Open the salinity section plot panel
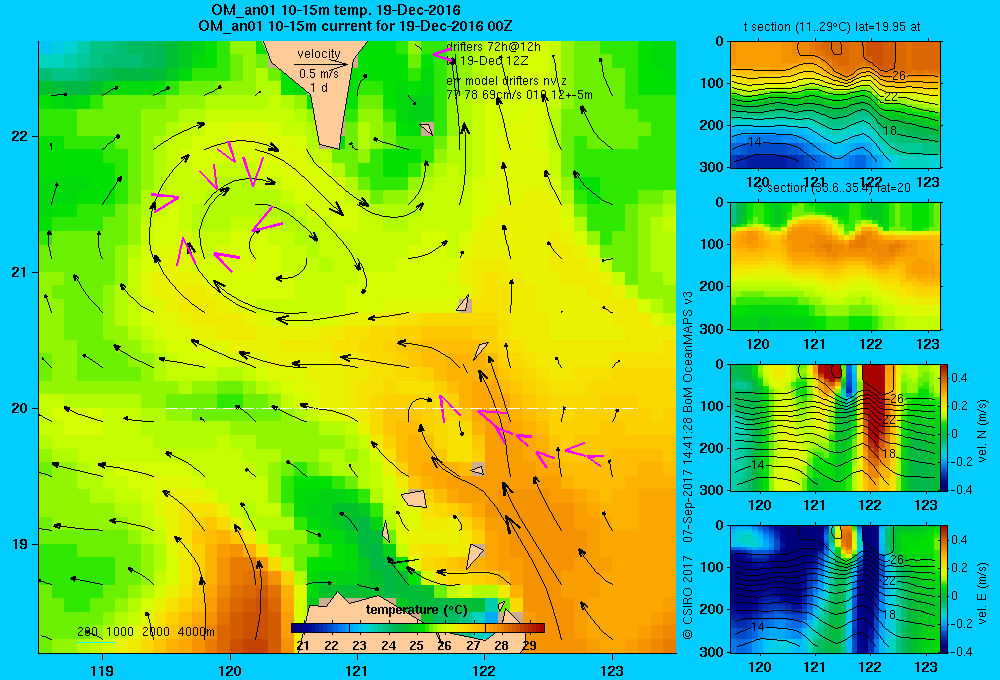Image resolution: width=1000 pixels, height=680 pixels. tap(835, 266)
